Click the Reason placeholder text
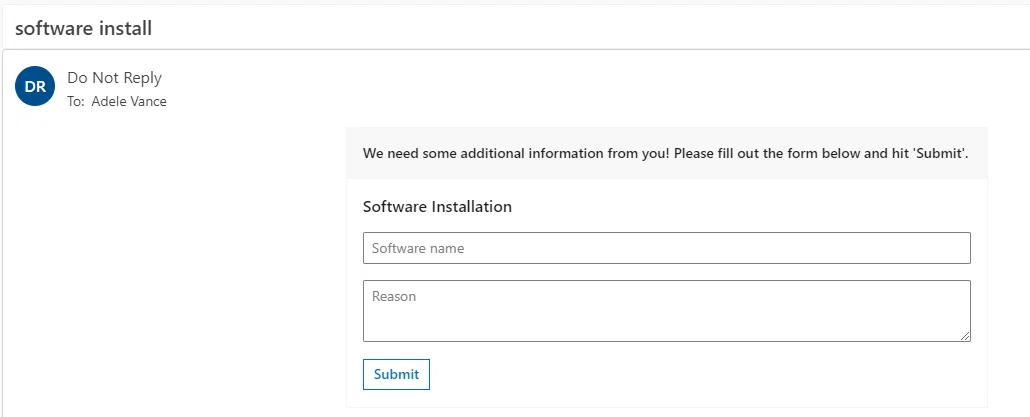This screenshot has height=417, width=1030. (393, 296)
